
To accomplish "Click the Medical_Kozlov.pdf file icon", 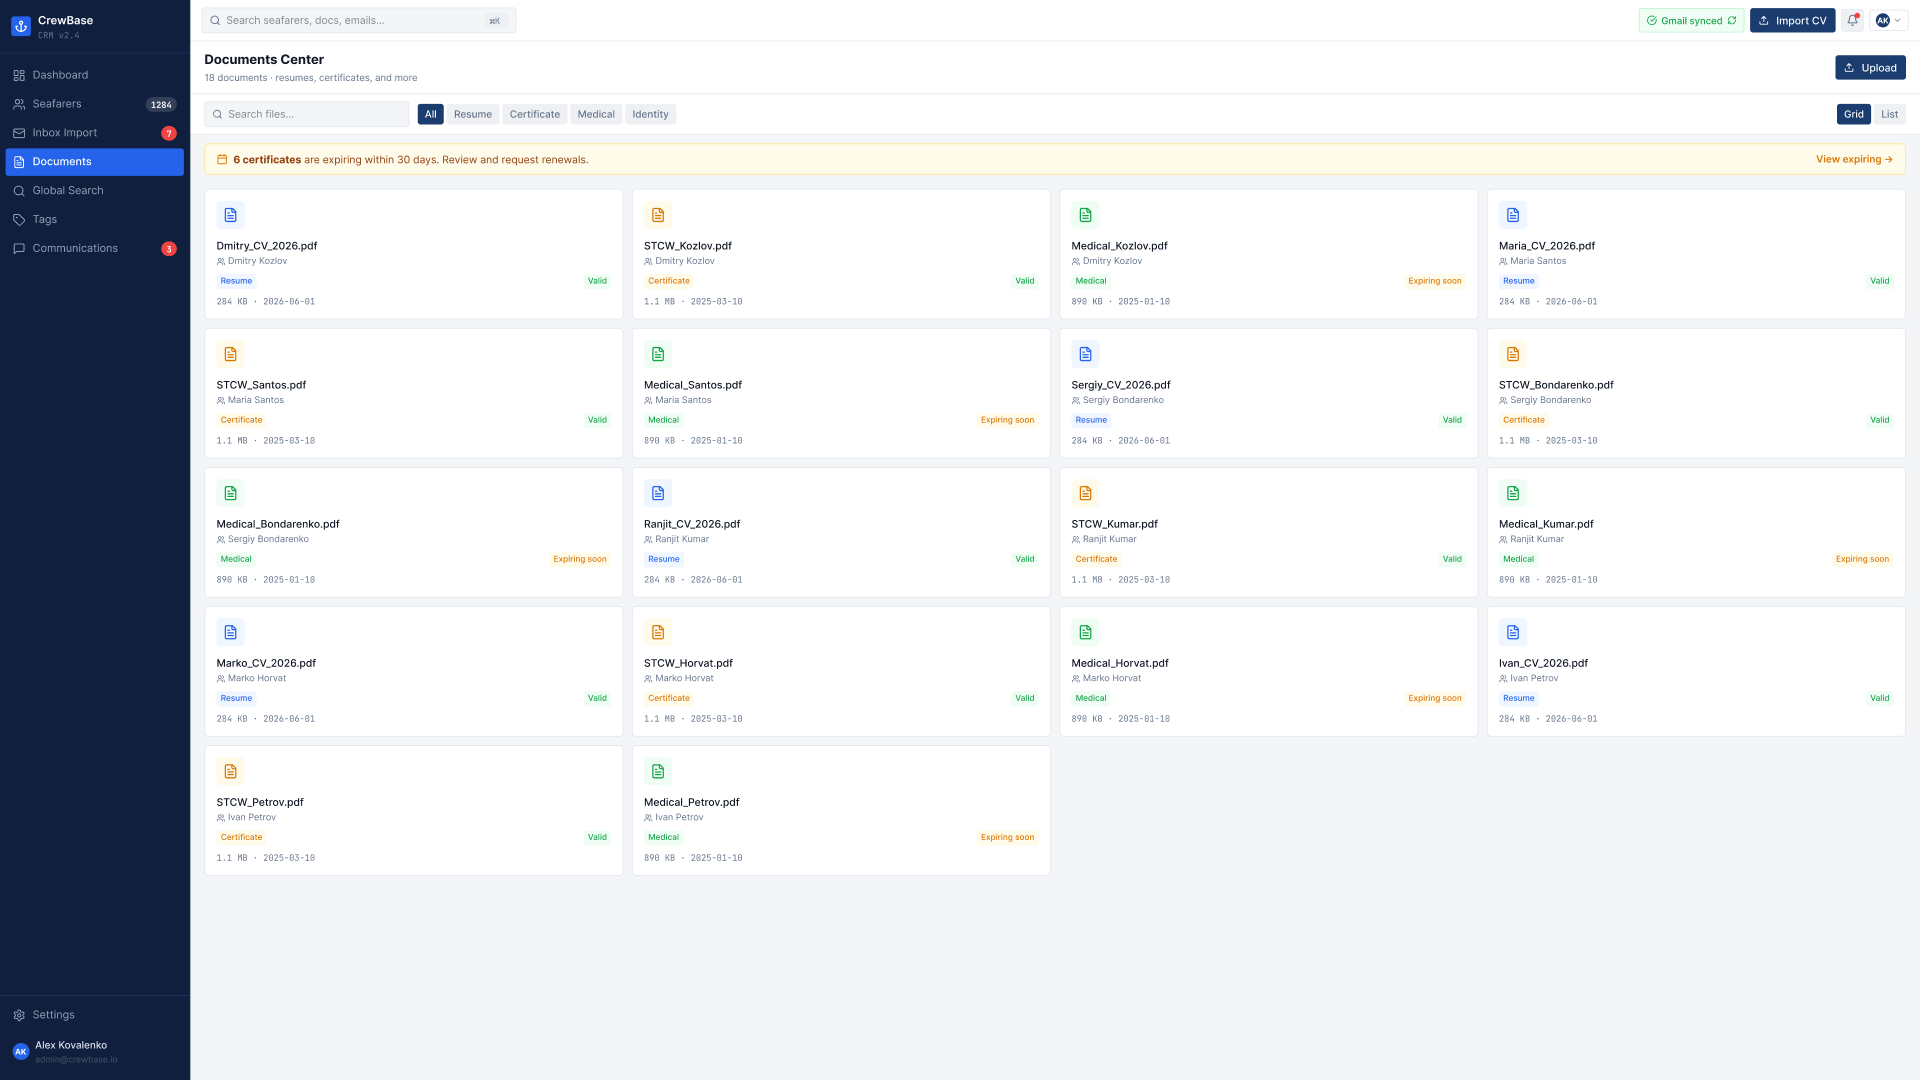I will (x=1085, y=215).
